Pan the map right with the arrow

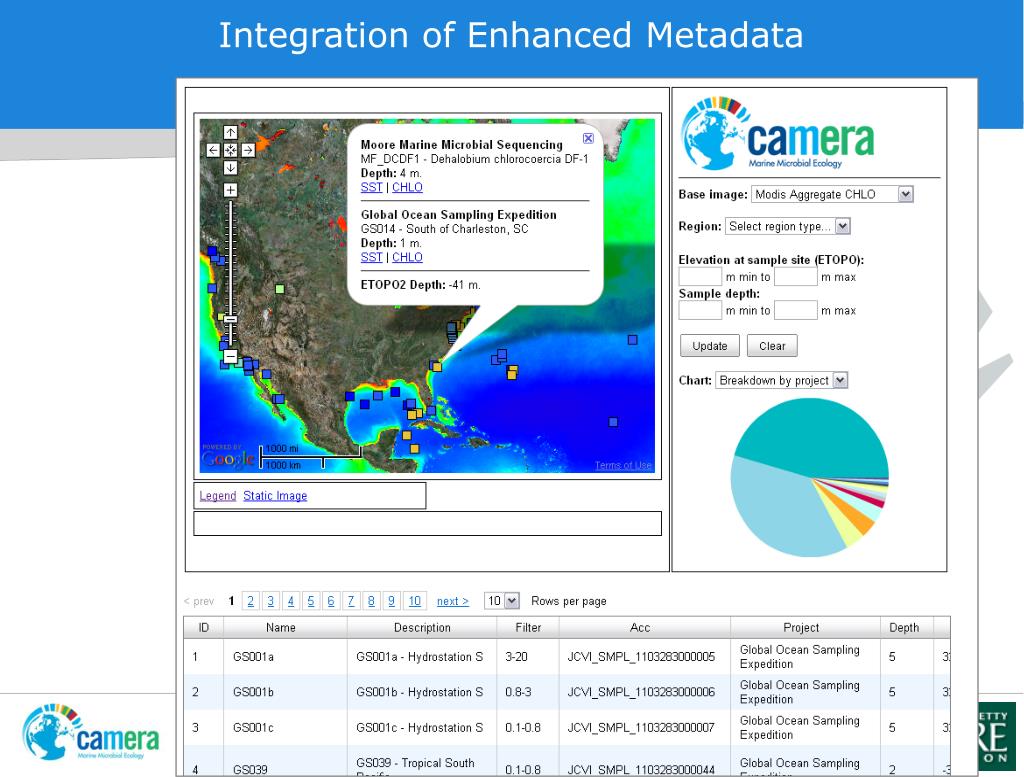pos(247,150)
